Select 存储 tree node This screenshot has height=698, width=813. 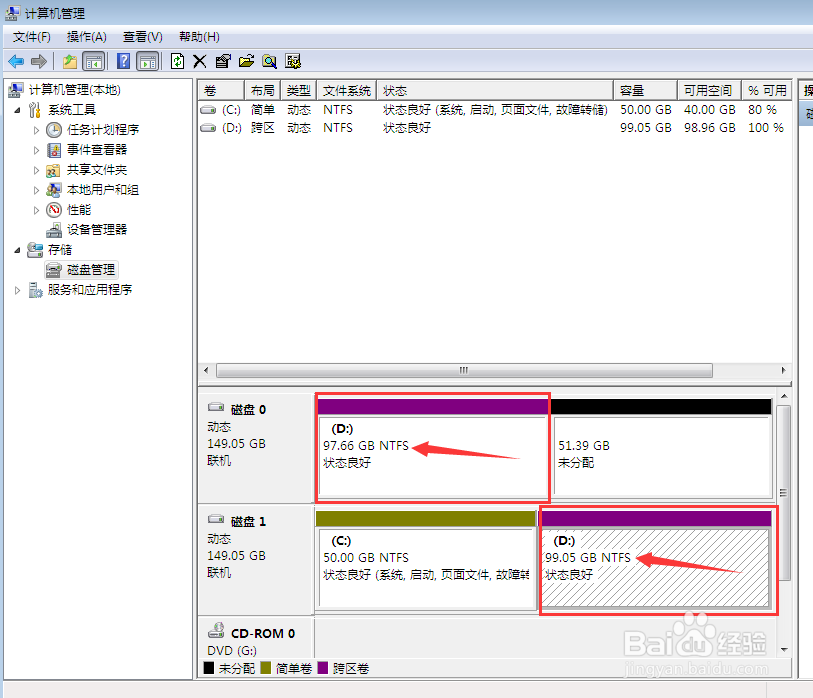[x=60, y=250]
